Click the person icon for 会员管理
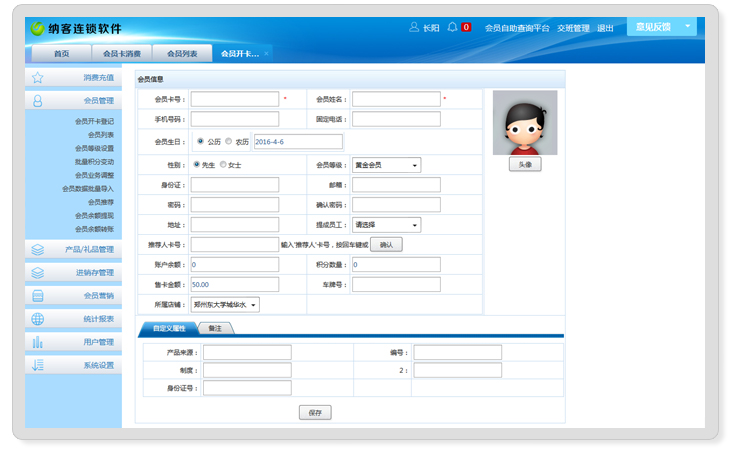Screen dimensions: 730x450 37,101
